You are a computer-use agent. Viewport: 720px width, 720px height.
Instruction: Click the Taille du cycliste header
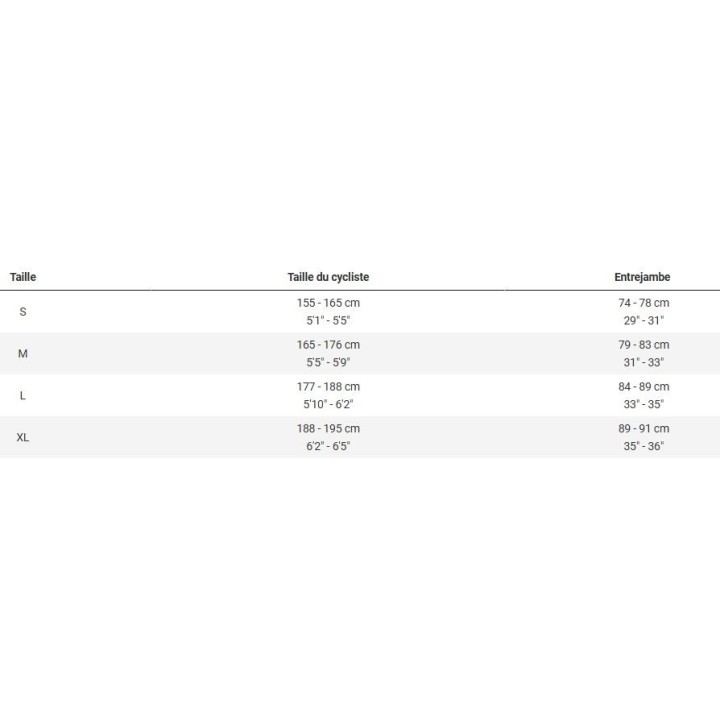pyautogui.click(x=328, y=277)
